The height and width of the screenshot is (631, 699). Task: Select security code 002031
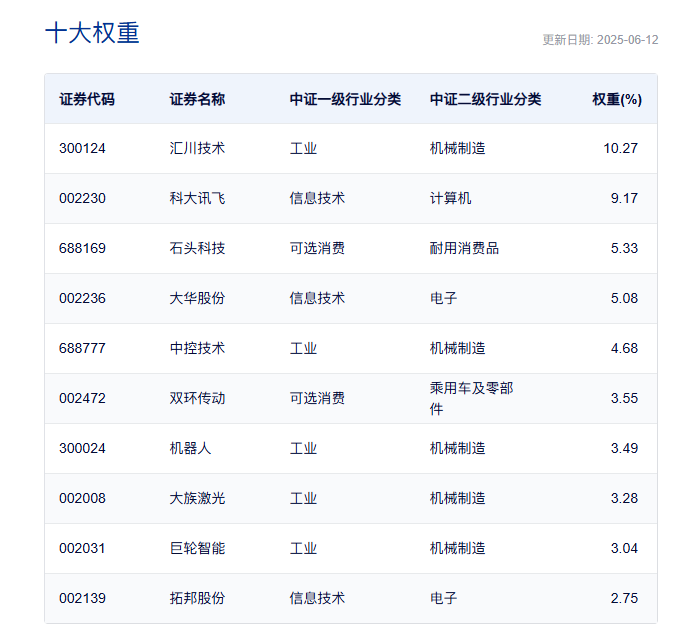[82, 548]
